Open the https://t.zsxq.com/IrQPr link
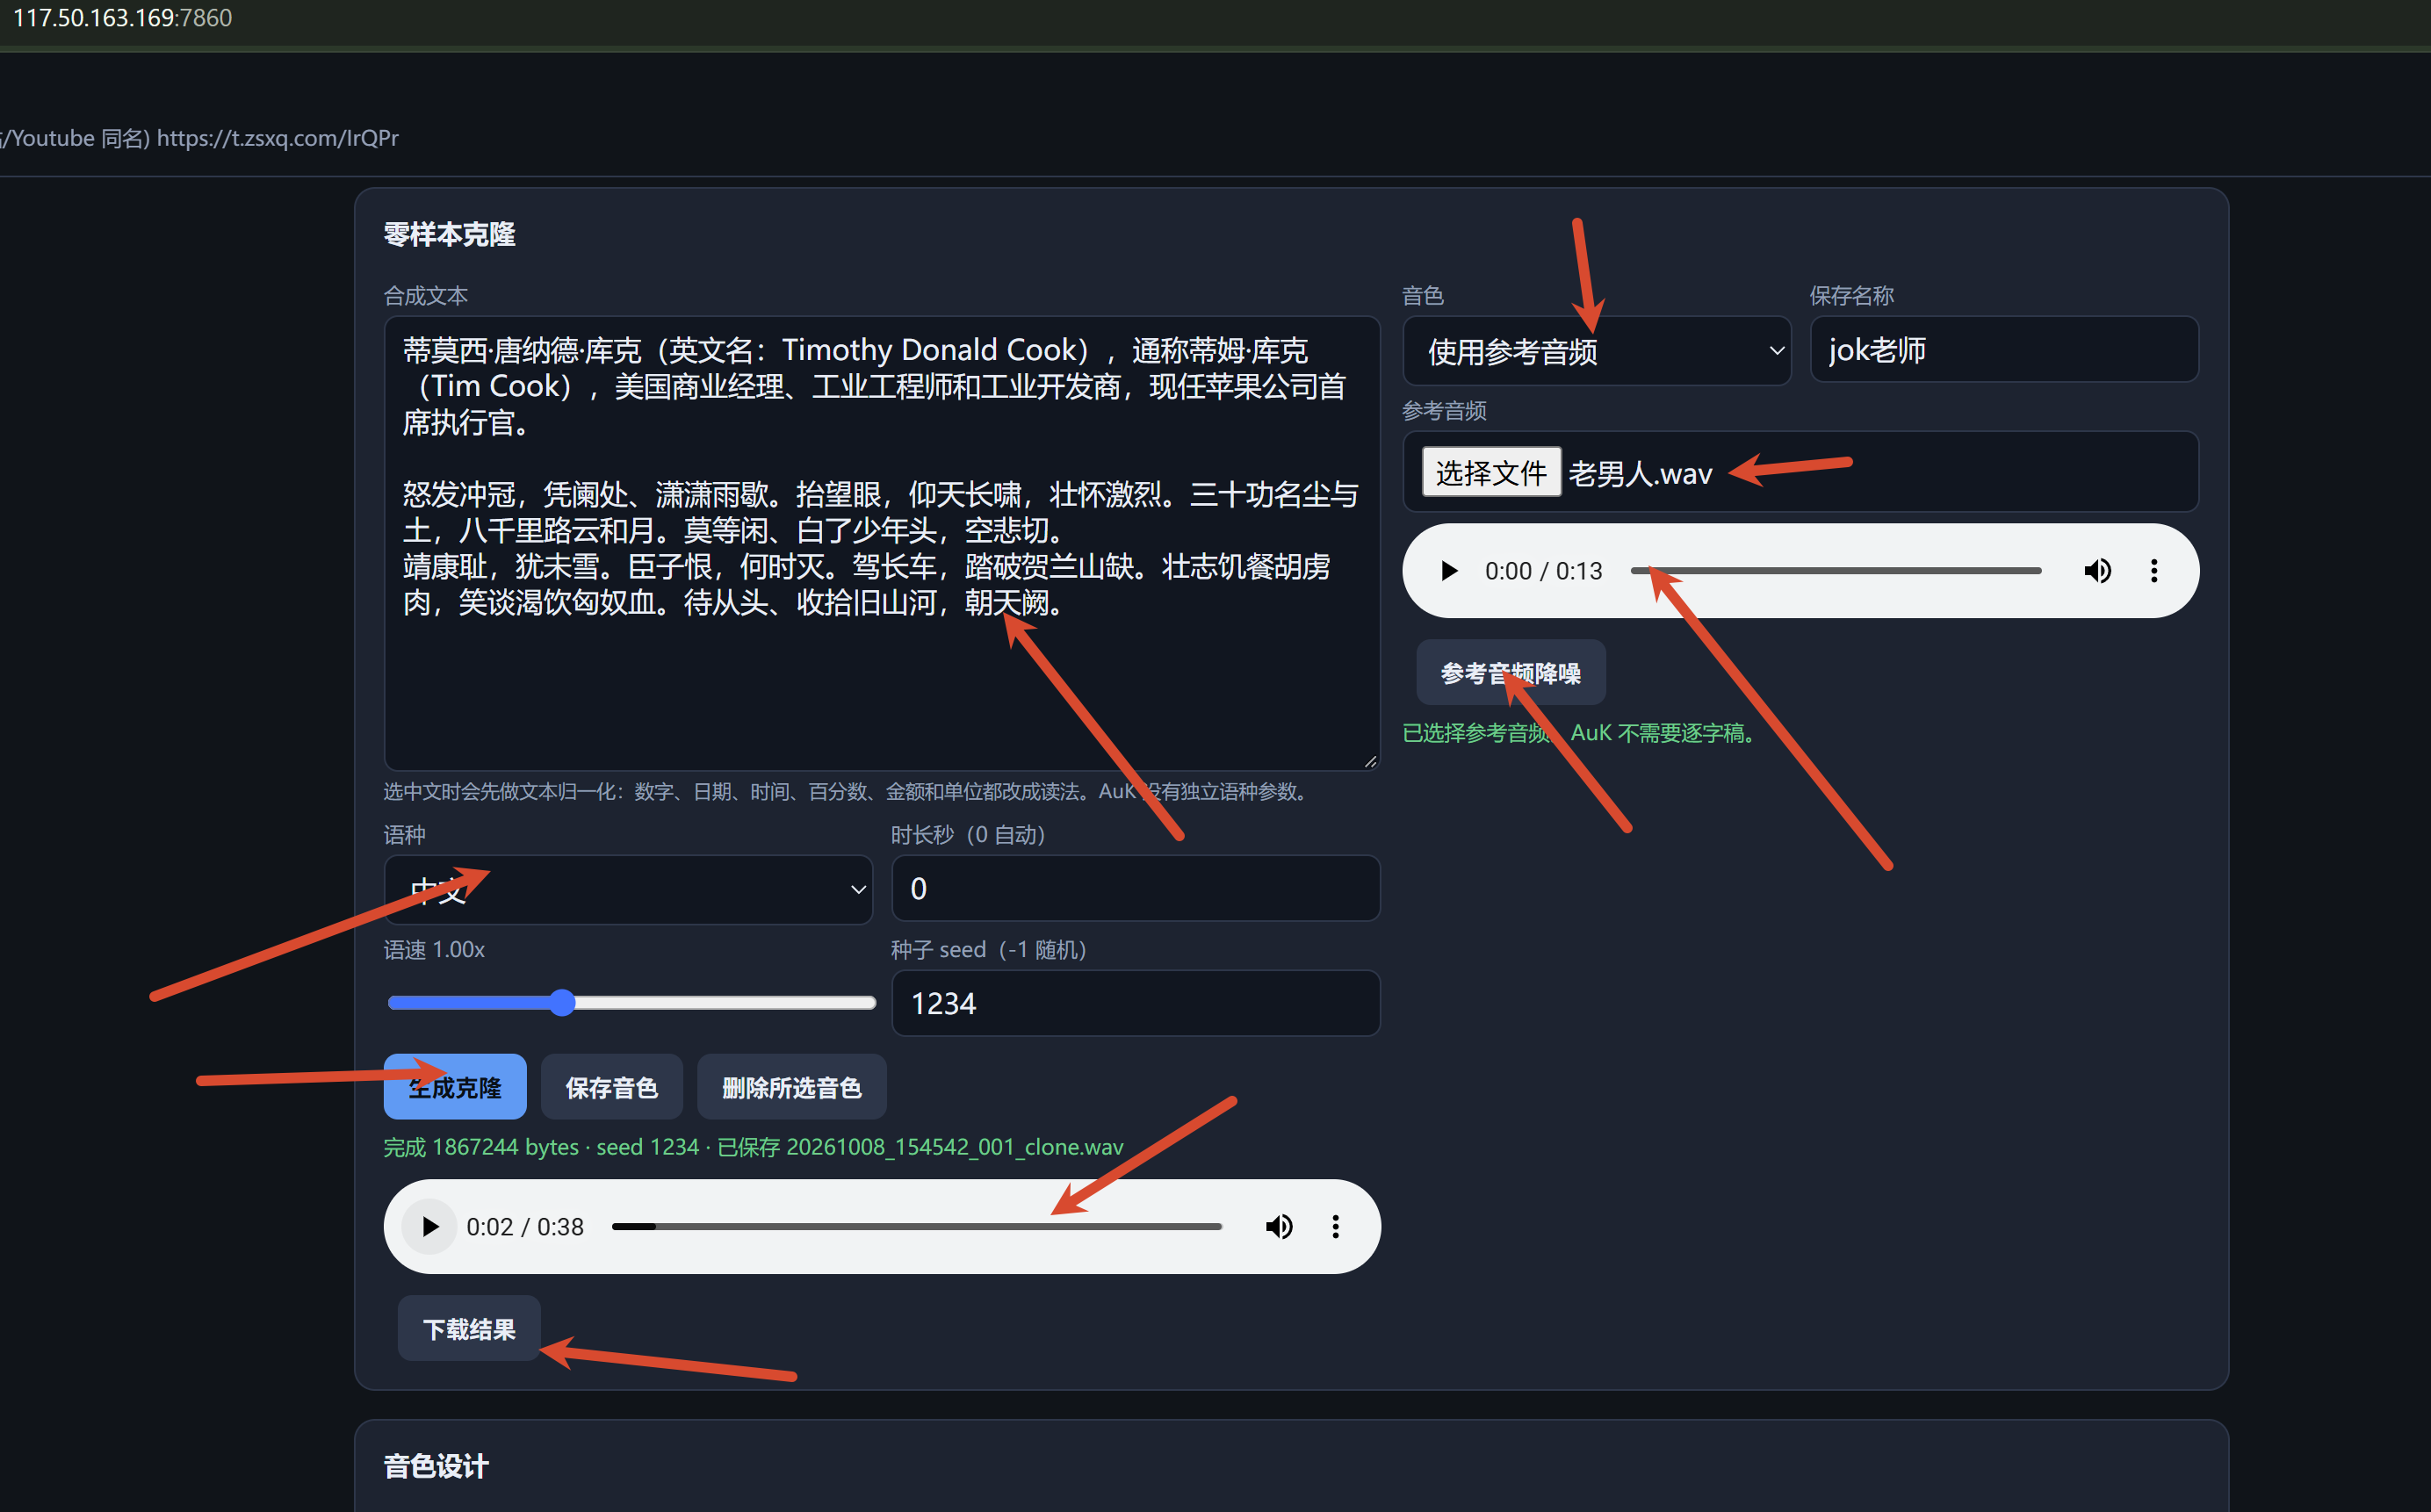This screenshot has width=2431, height=1512. coord(278,138)
